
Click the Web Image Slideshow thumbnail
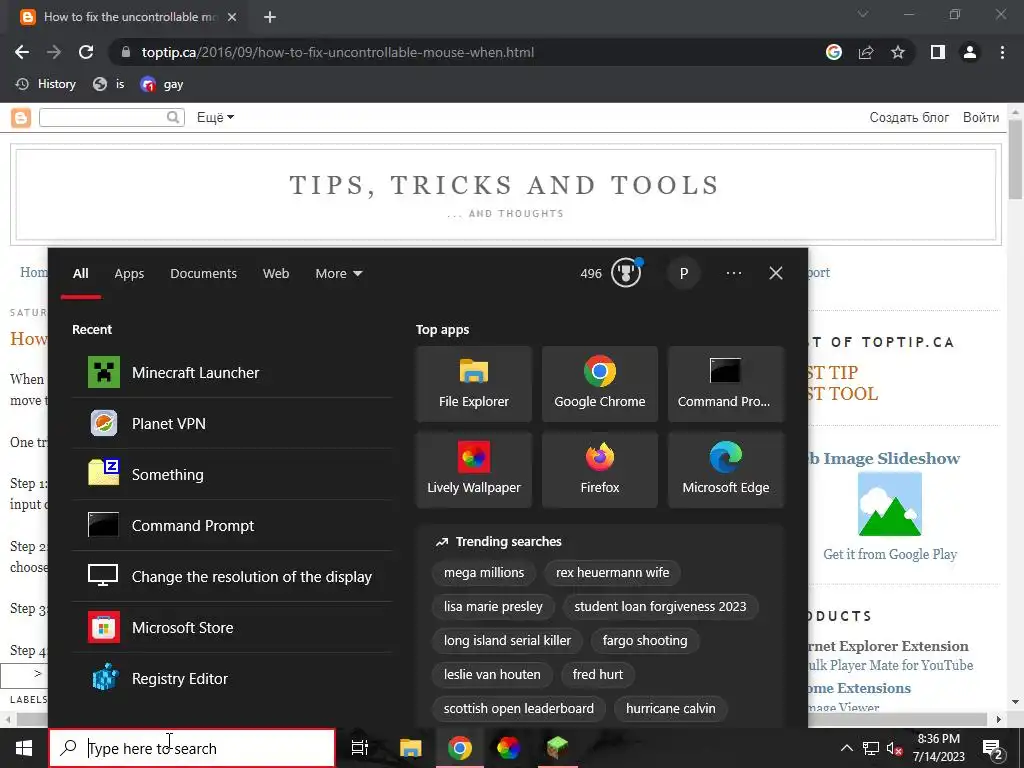(x=889, y=504)
